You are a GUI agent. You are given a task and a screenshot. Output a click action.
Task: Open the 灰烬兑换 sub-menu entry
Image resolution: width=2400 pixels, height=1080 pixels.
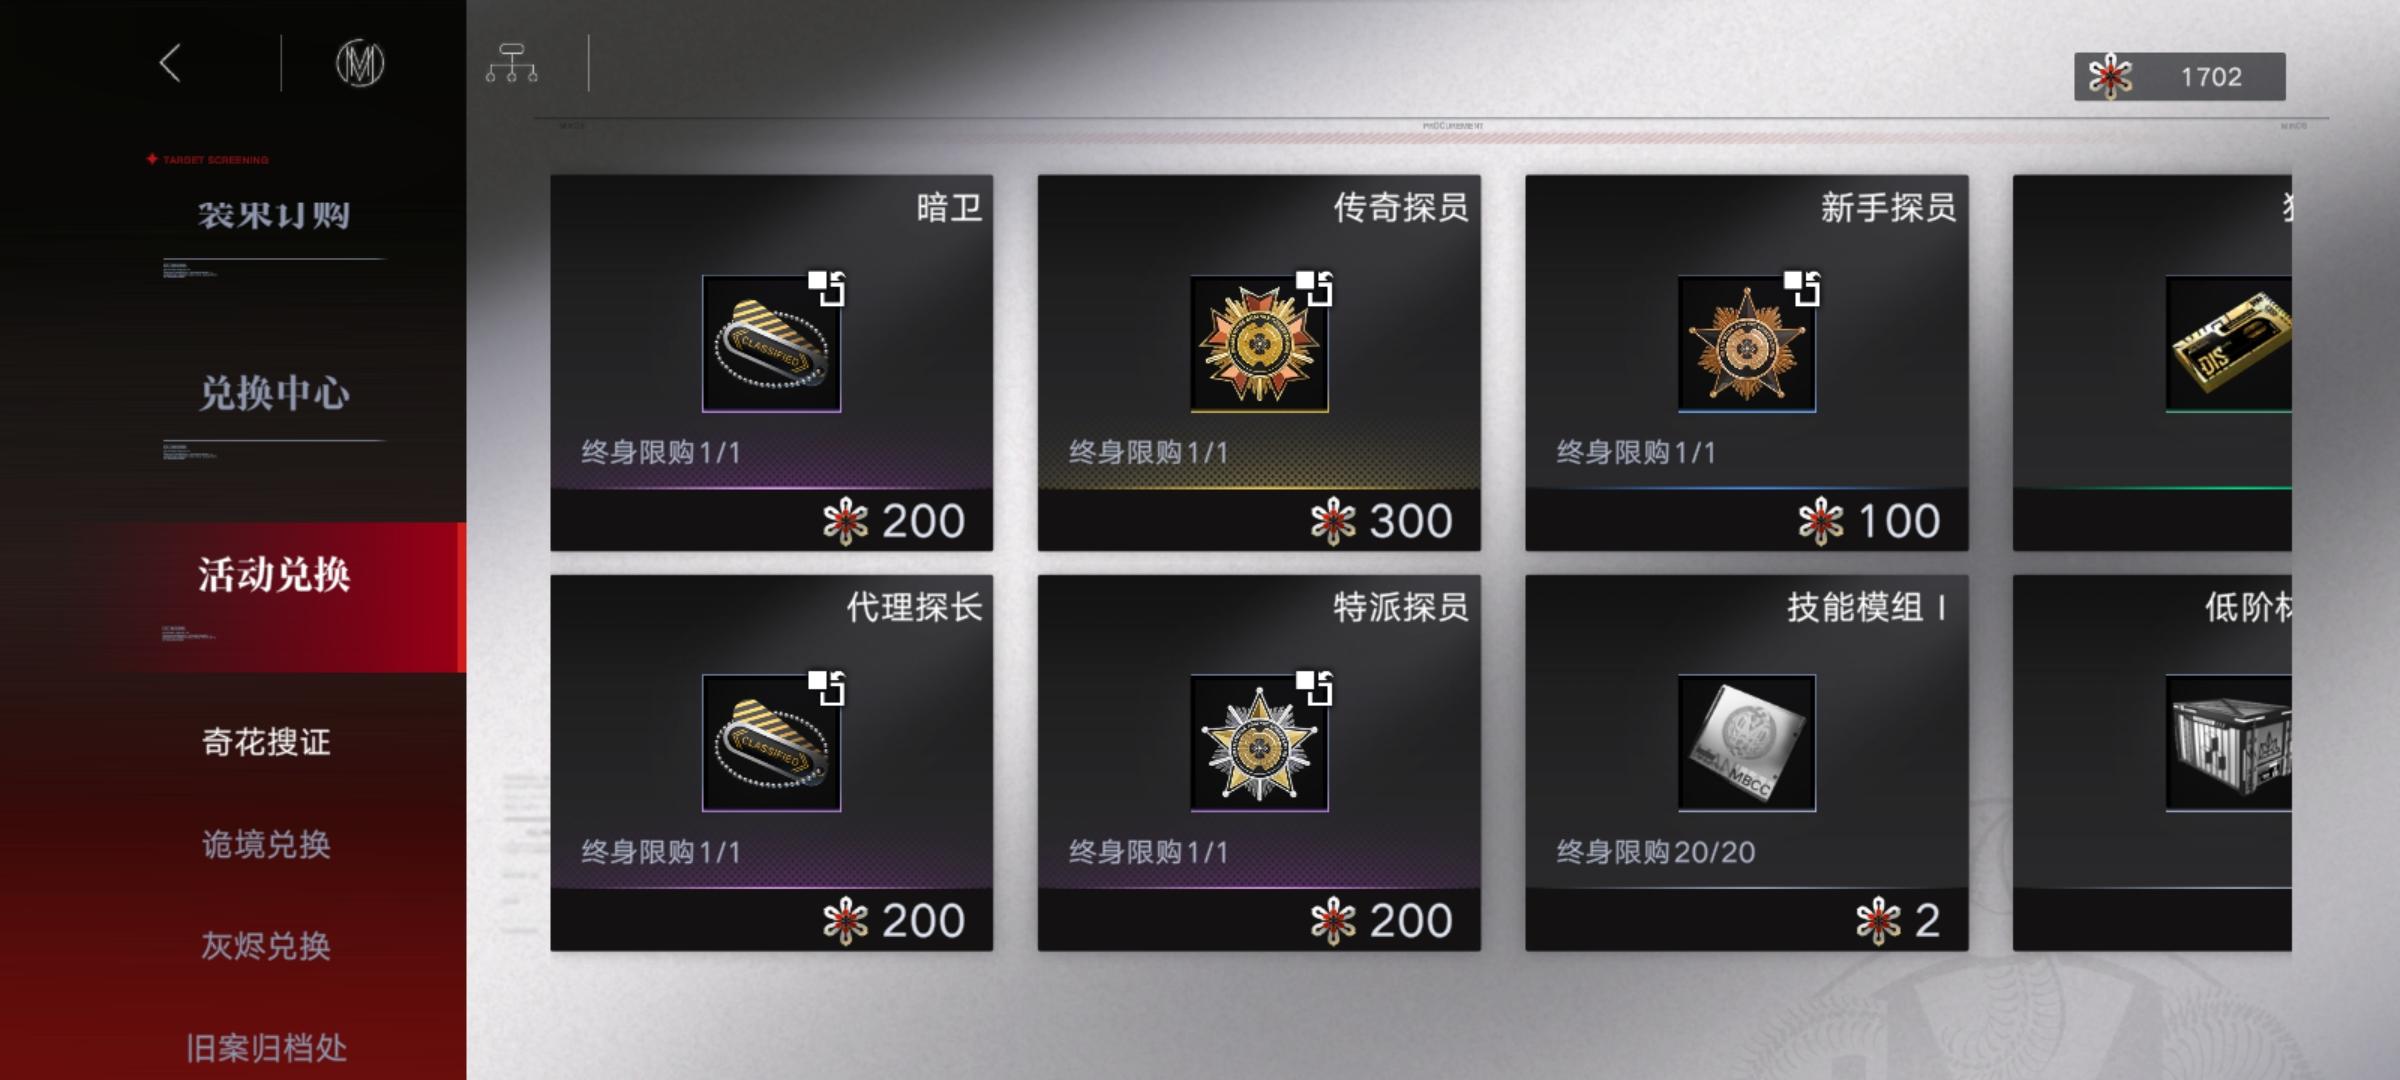click(266, 945)
